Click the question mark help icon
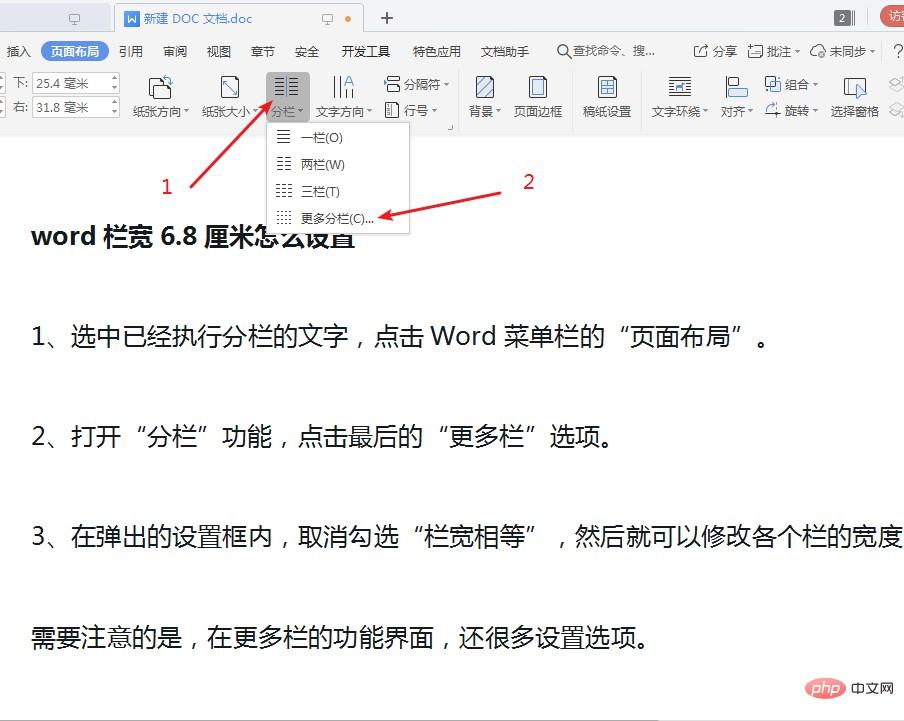Image resolution: width=904 pixels, height=721 pixels. tap(897, 51)
